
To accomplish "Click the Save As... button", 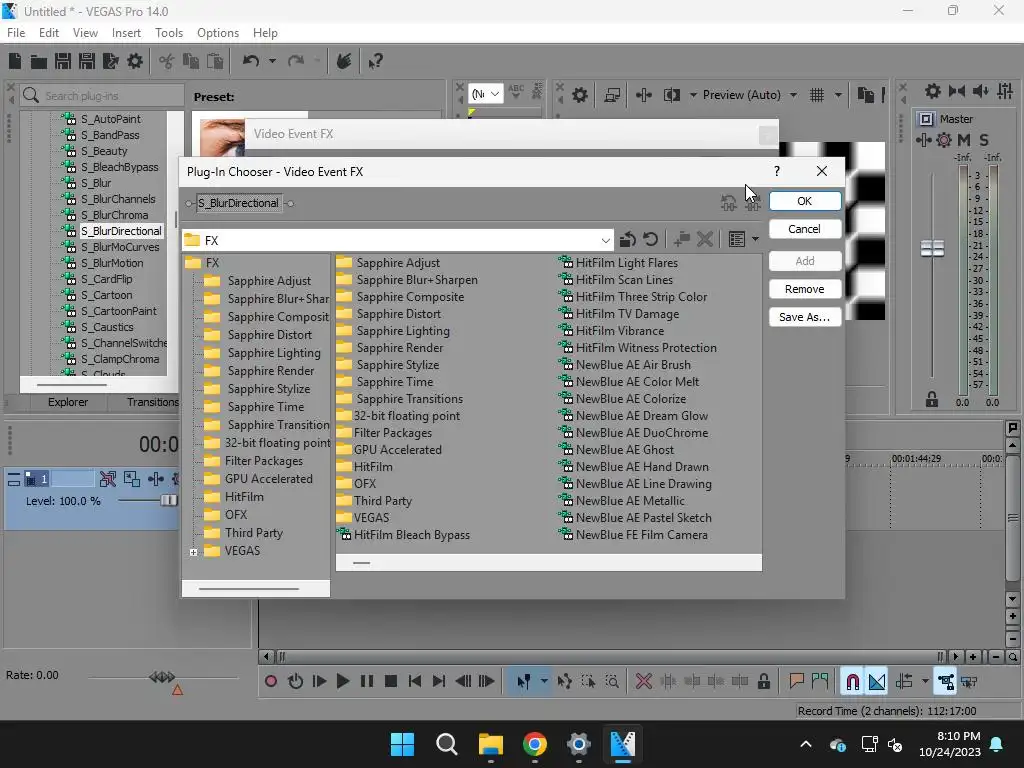I will 805,317.
